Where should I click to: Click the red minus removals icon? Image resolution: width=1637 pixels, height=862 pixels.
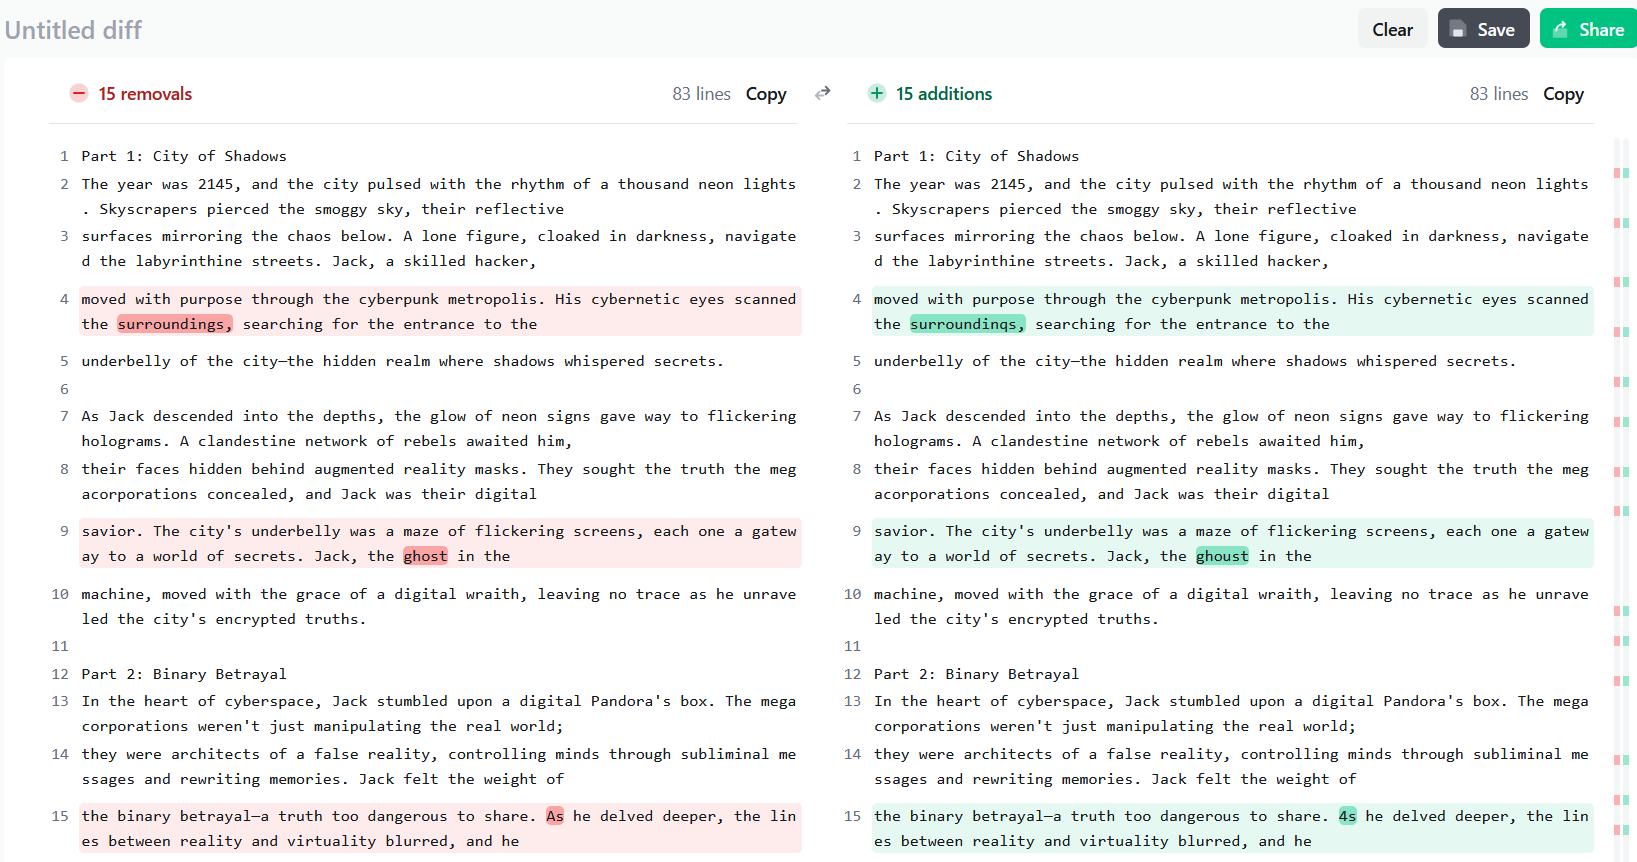(x=79, y=93)
